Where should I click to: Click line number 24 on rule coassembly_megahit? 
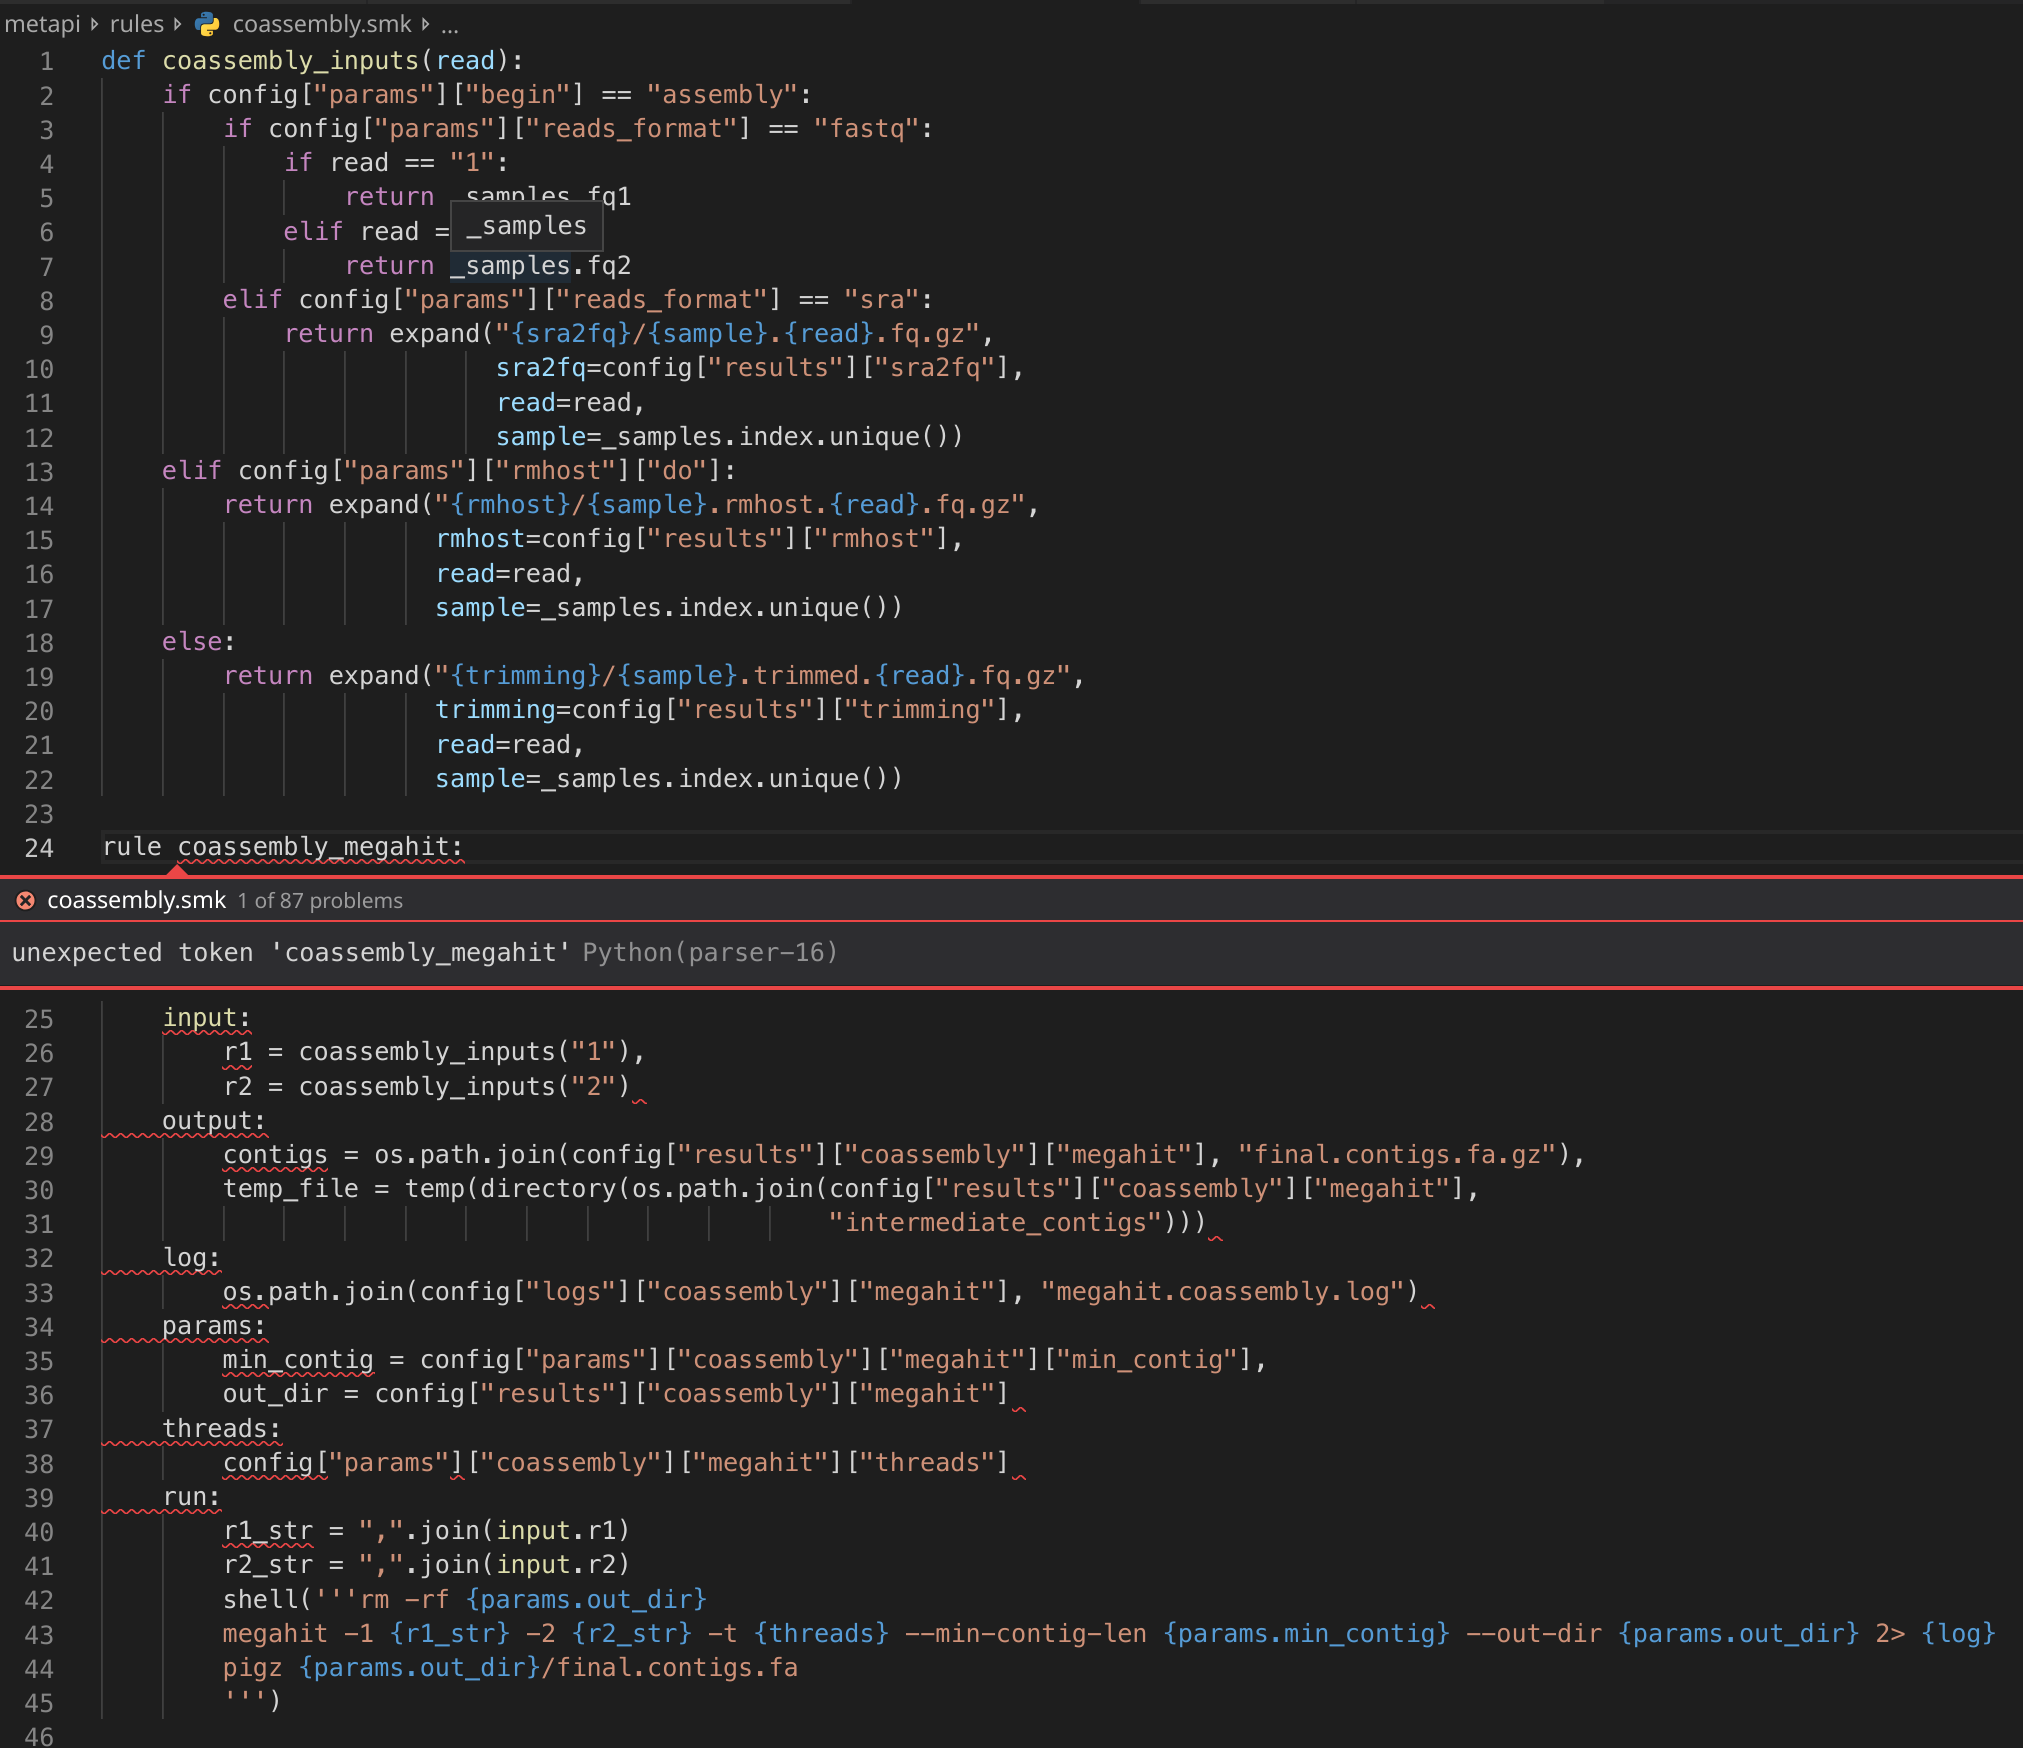tap(40, 848)
